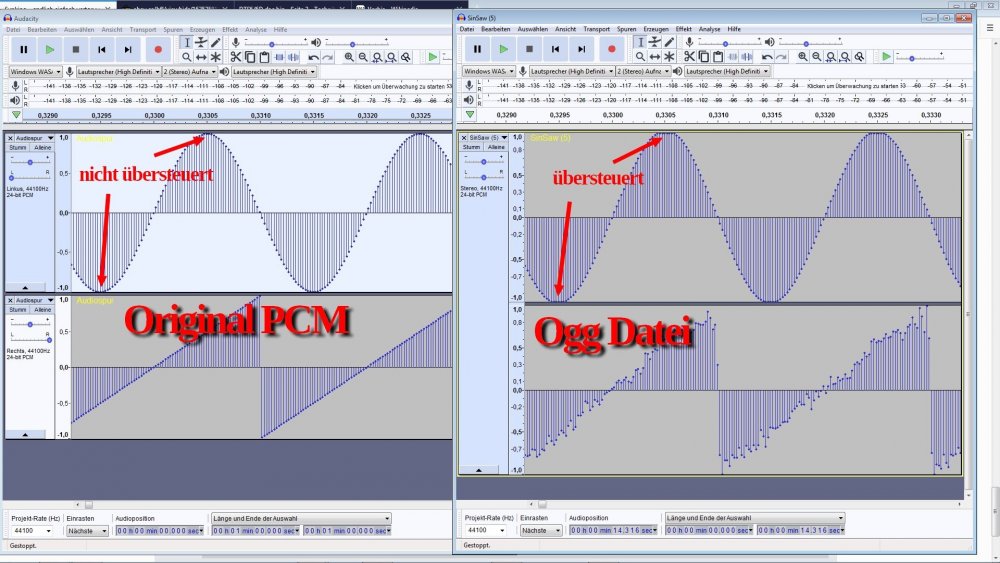Open the Windows WASAPI host dropdown in left window
Screen dimensions: 1000x563
coord(34,72)
